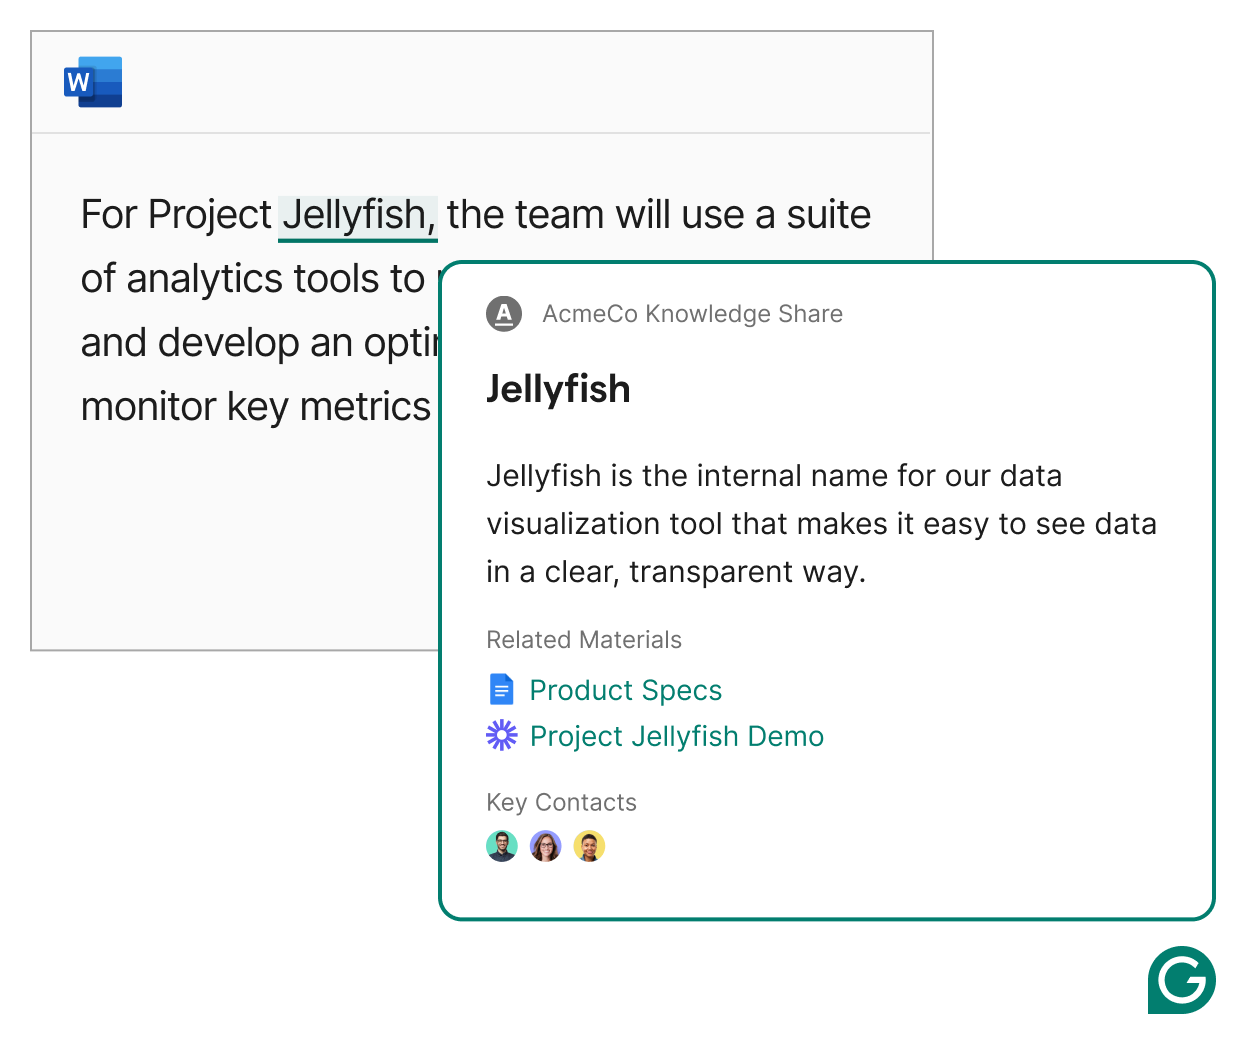This screenshot has height=1044, width=1248.
Task: Select the middle key contact avatar with purple background
Action: 546,846
